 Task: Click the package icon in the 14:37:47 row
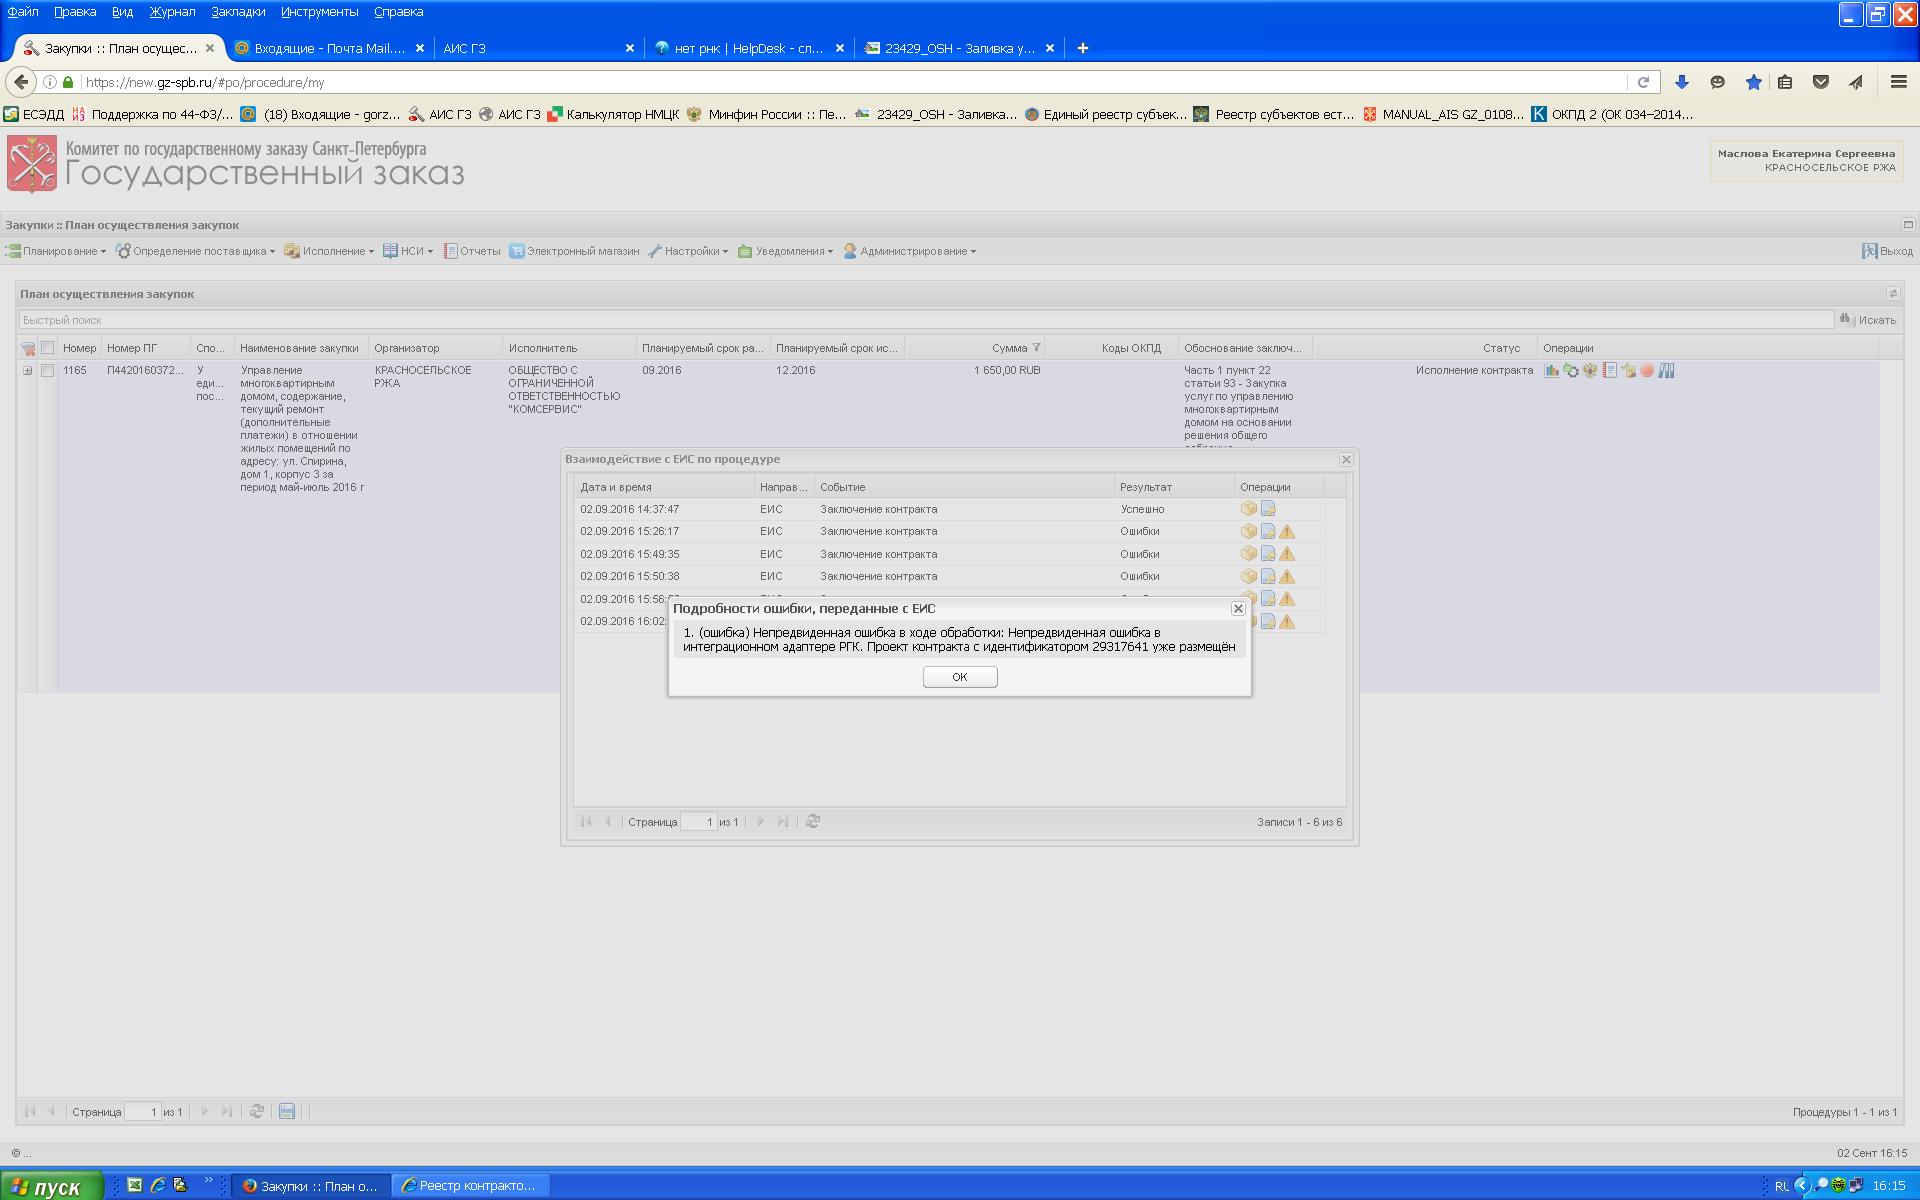pos(1248,509)
